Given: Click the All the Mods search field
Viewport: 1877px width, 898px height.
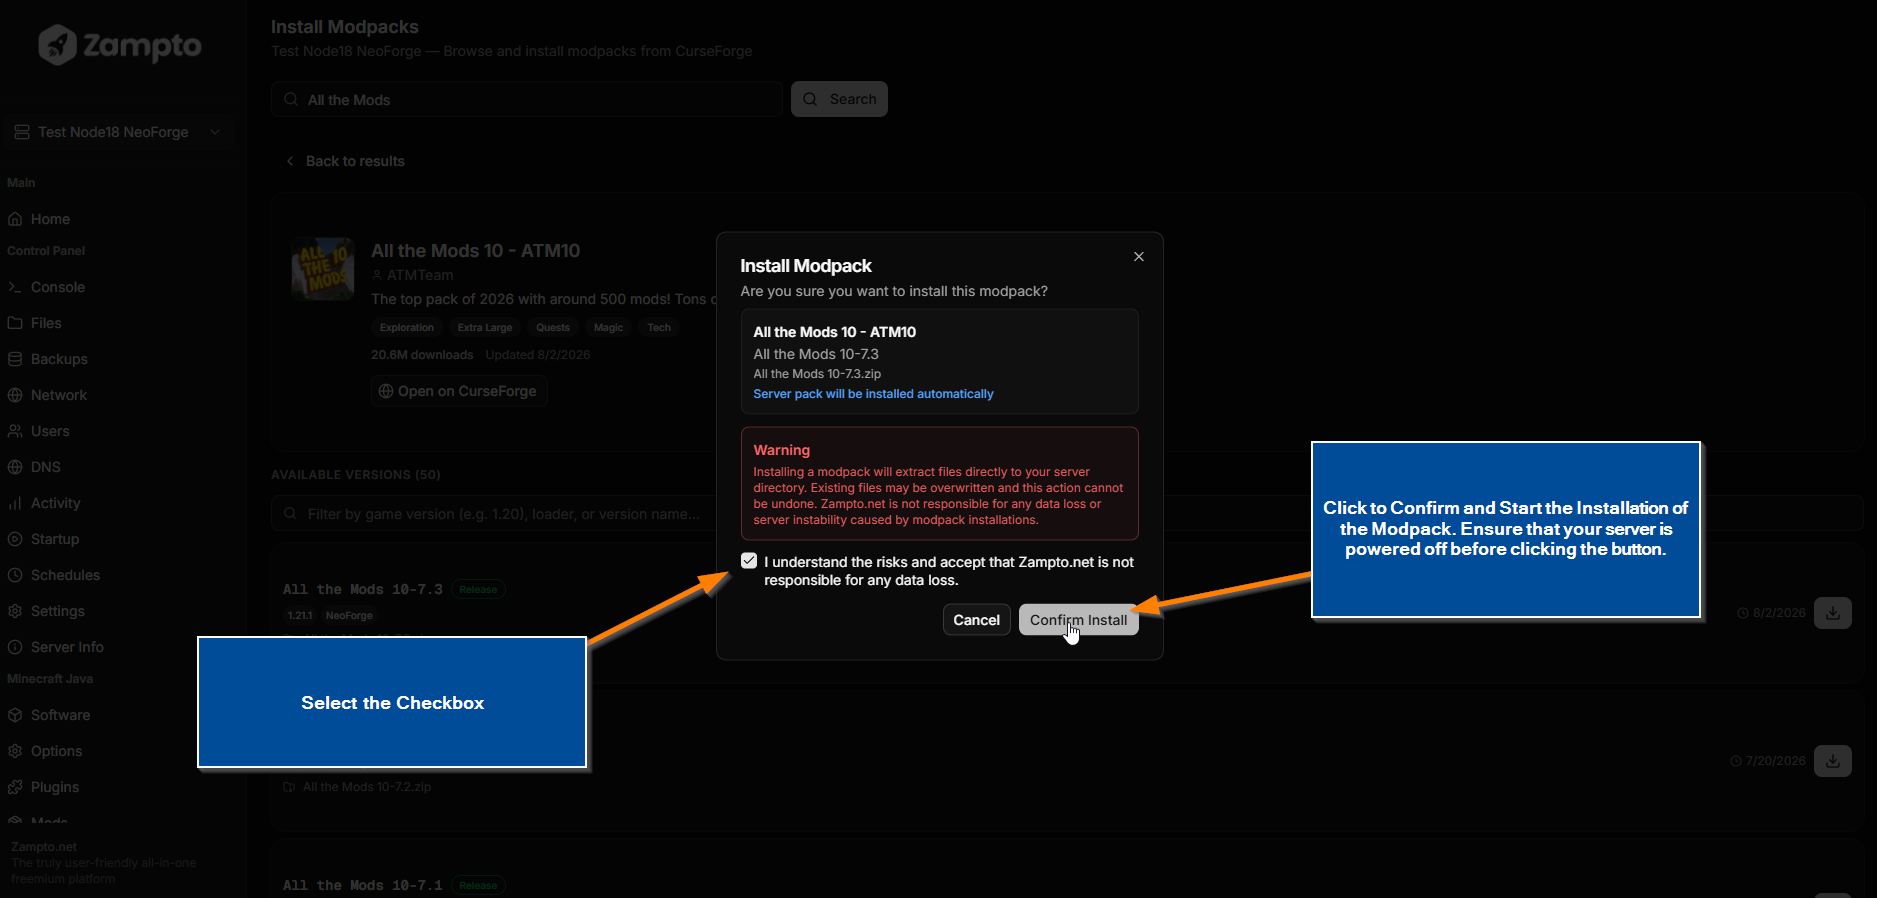Looking at the screenshot, I should click(527, 99).
